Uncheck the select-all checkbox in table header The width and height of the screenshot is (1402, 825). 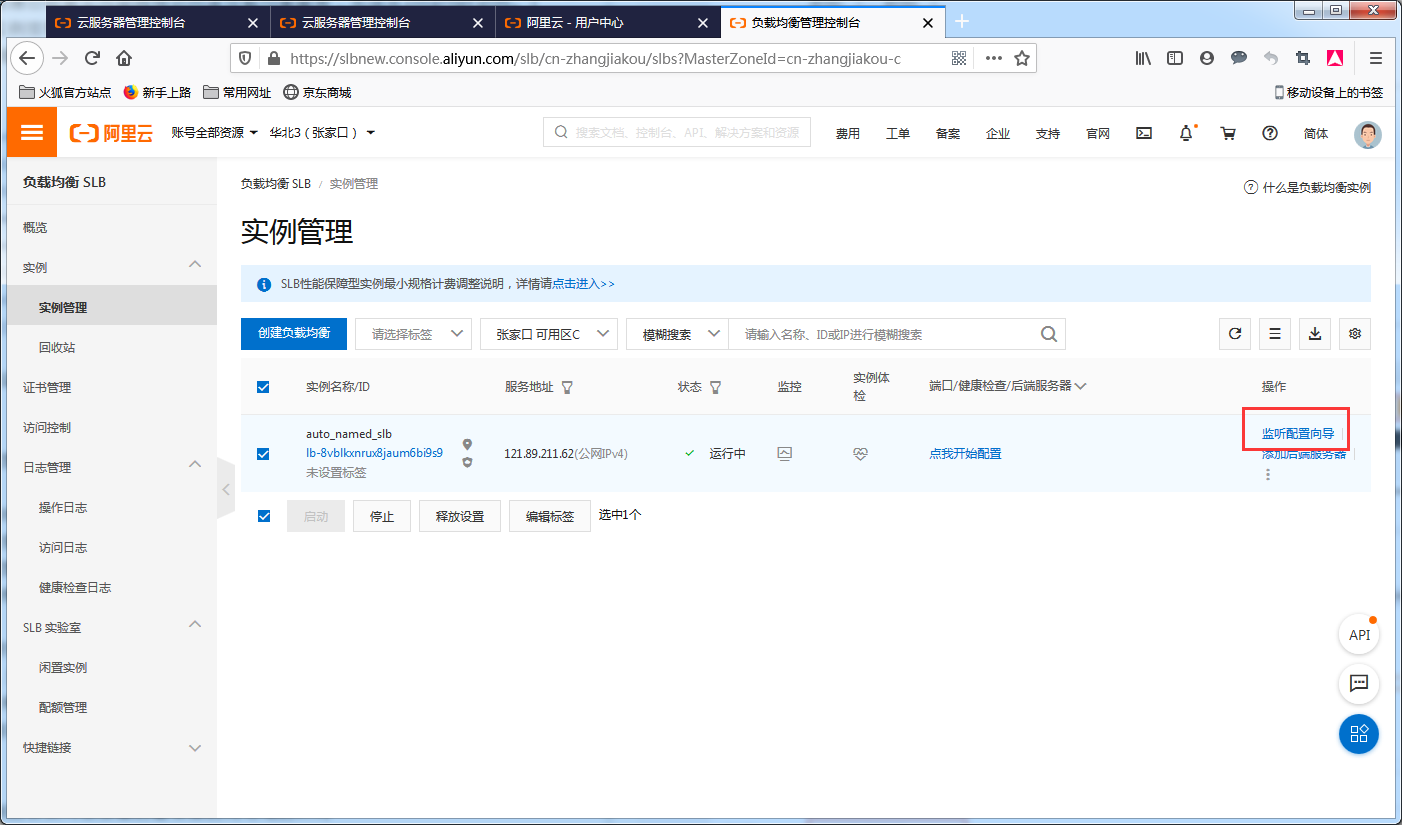(263, 387)
